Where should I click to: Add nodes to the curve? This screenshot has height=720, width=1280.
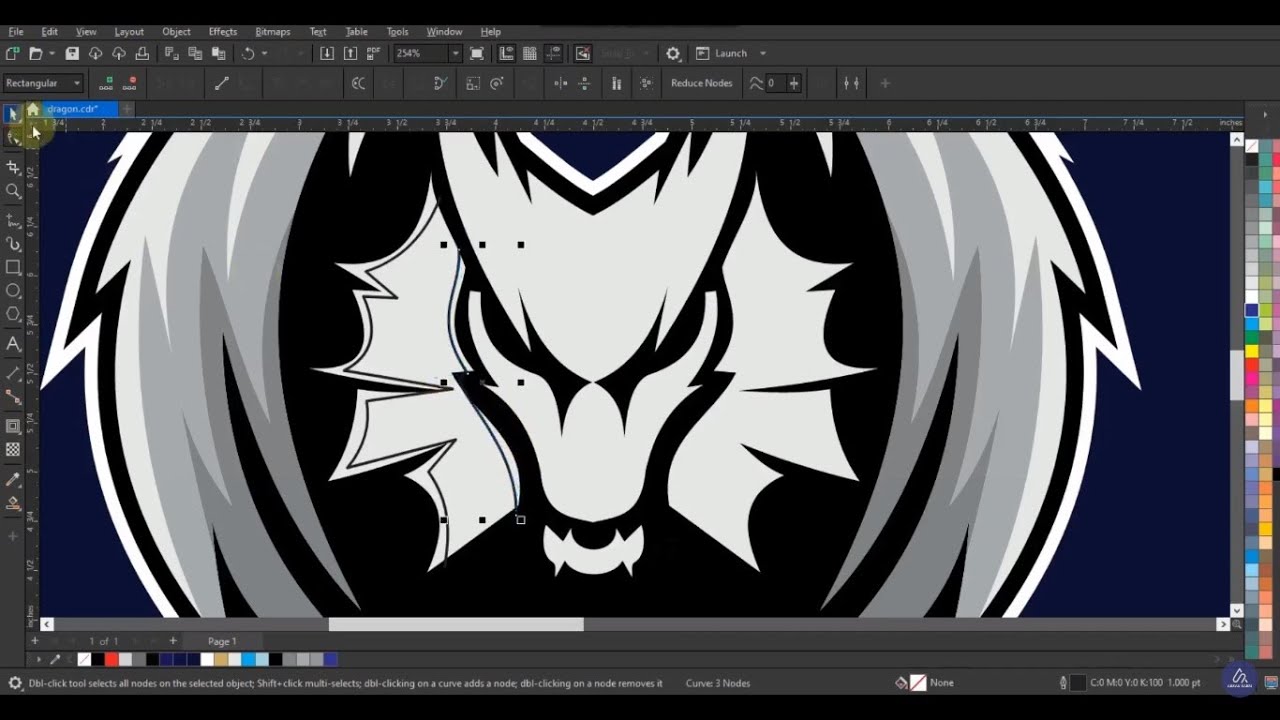[x=106, y=83]
